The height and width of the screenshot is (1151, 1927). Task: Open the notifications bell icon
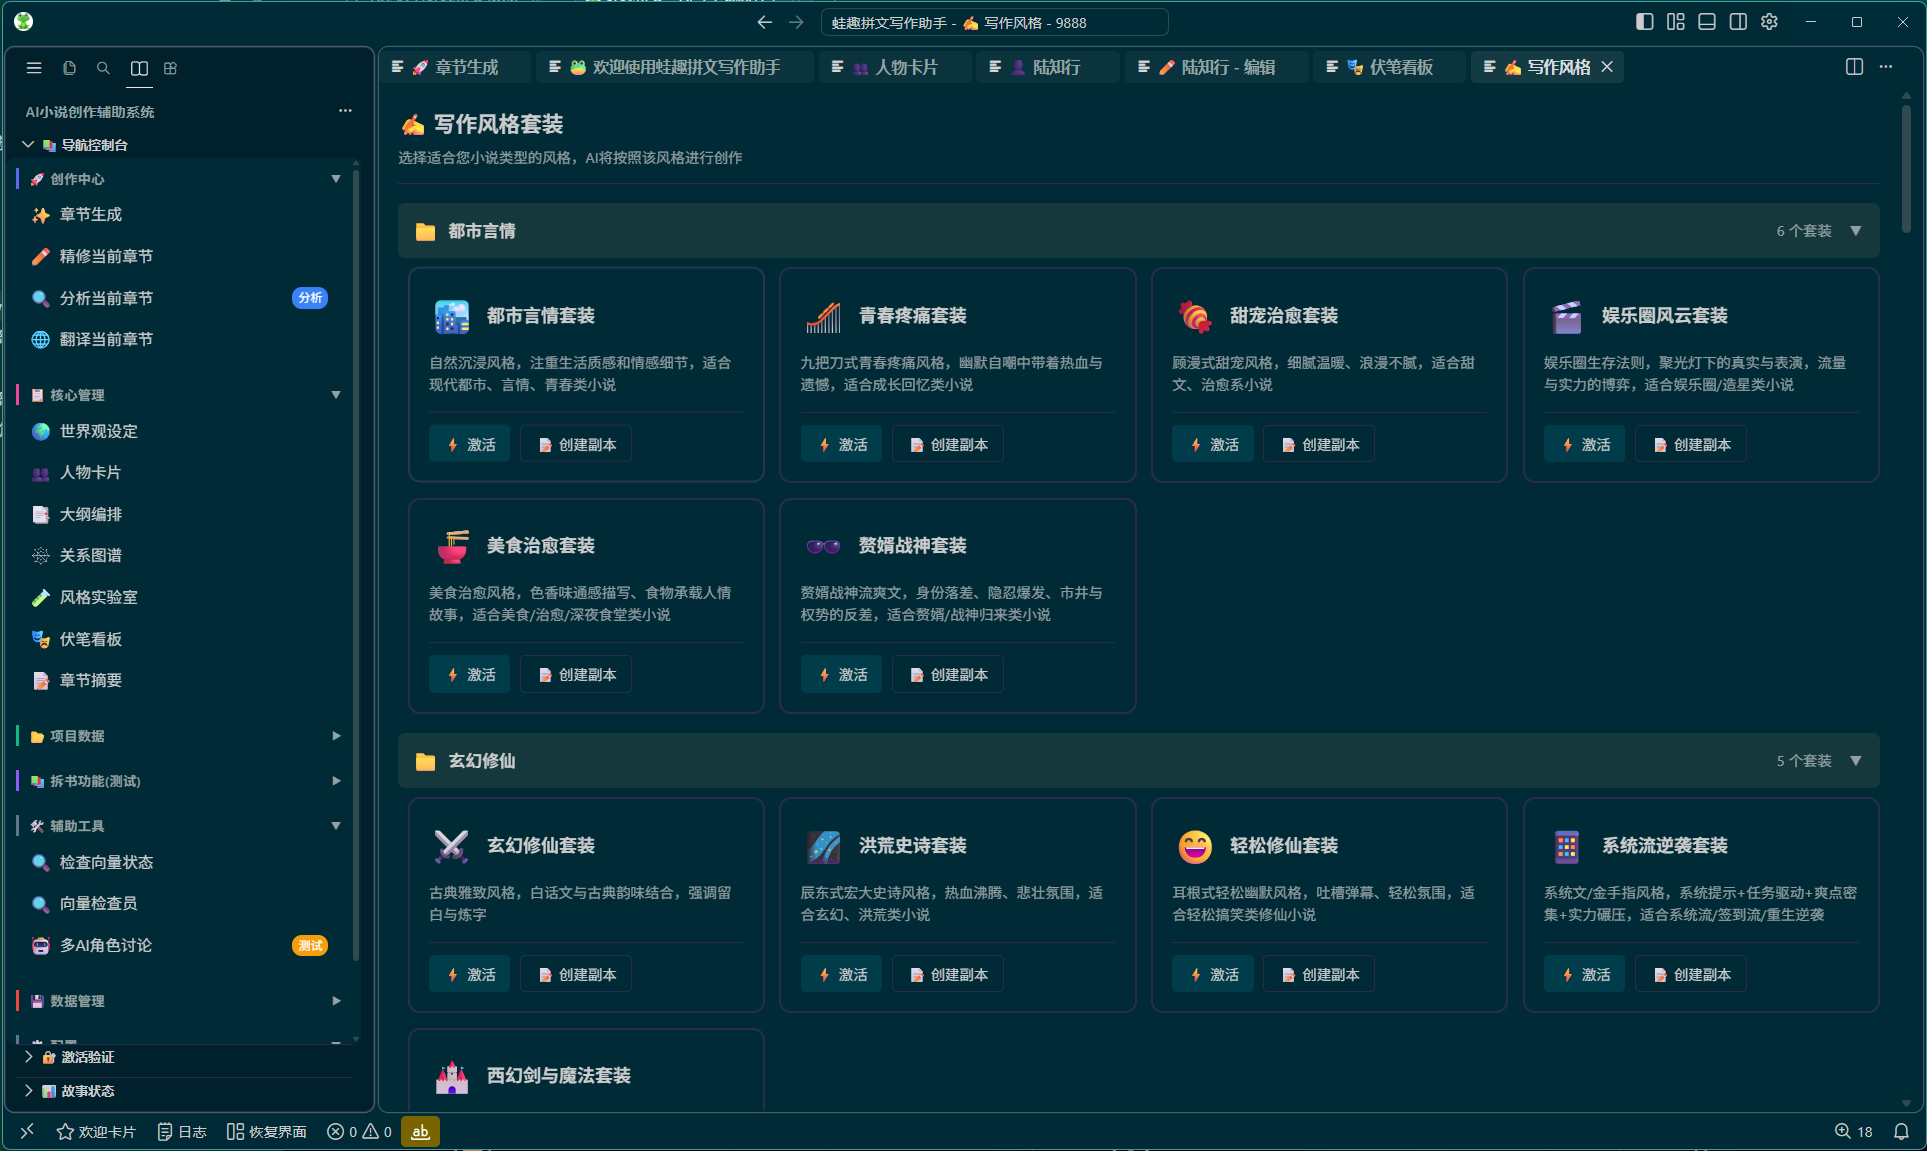point(1901,1132)
